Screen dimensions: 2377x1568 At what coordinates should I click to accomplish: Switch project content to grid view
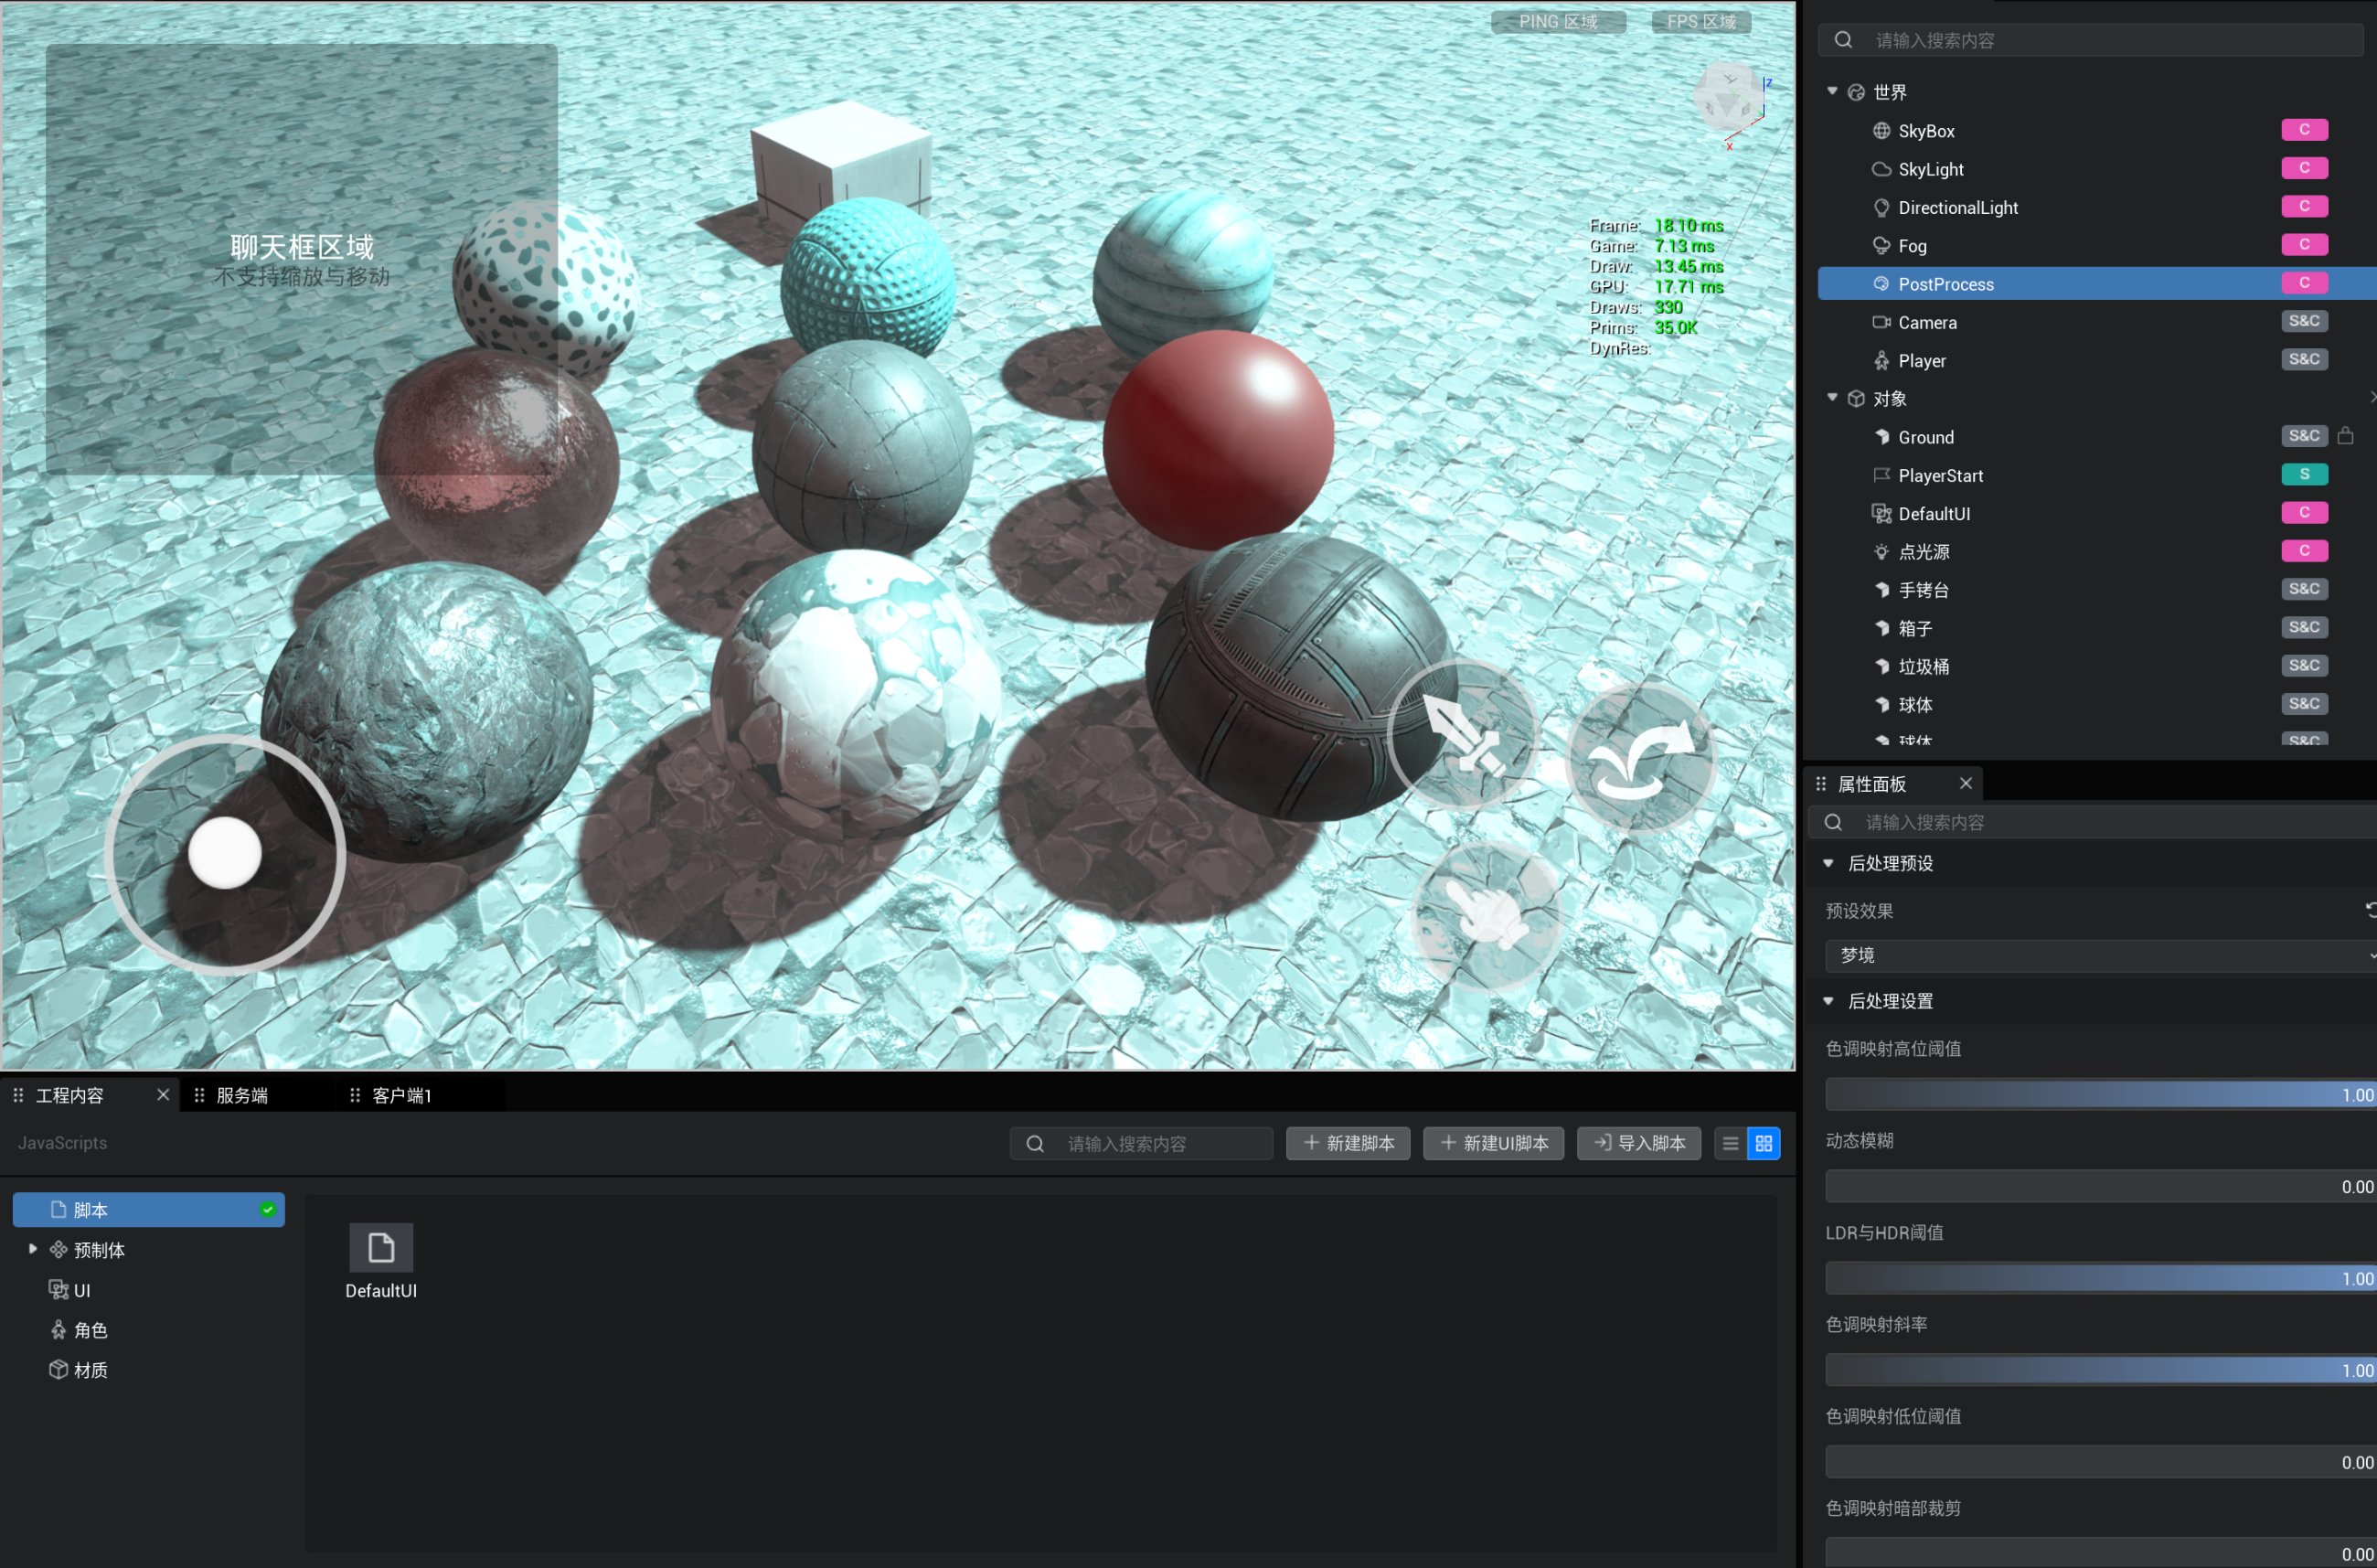[x=1763, y=1143]
